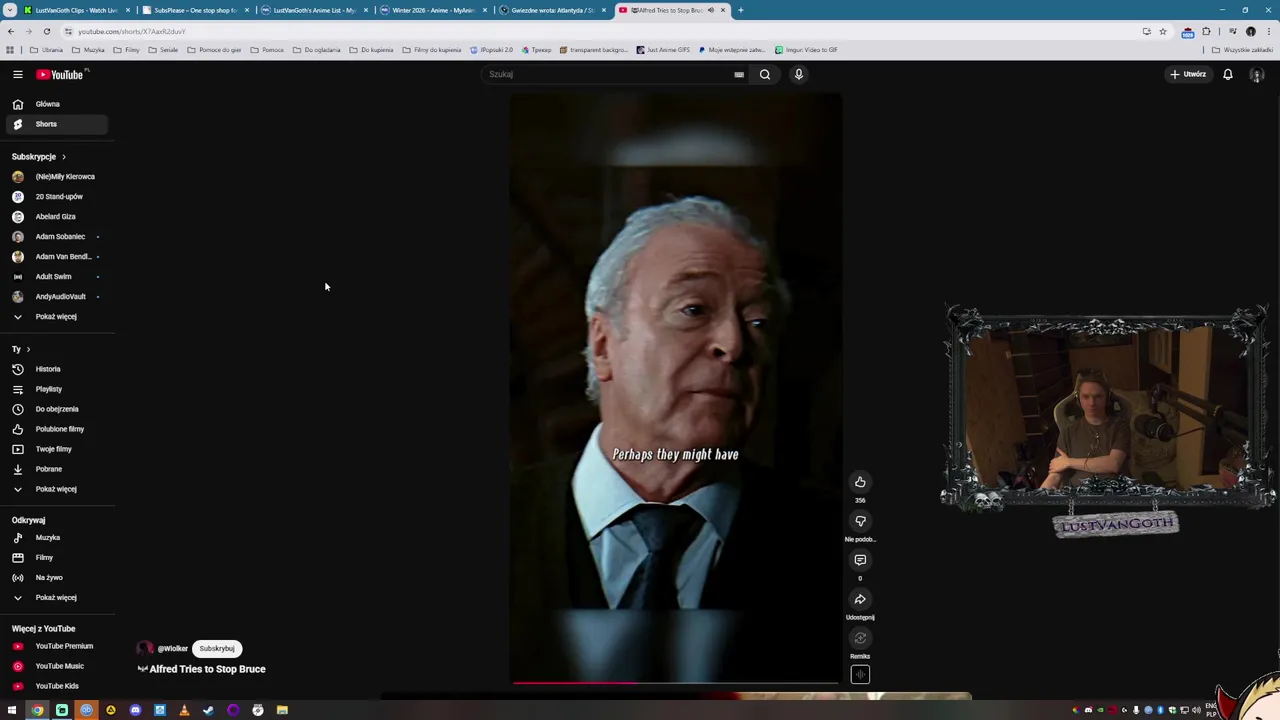Go to YouTube home via logo

click(x=61, y=74)
